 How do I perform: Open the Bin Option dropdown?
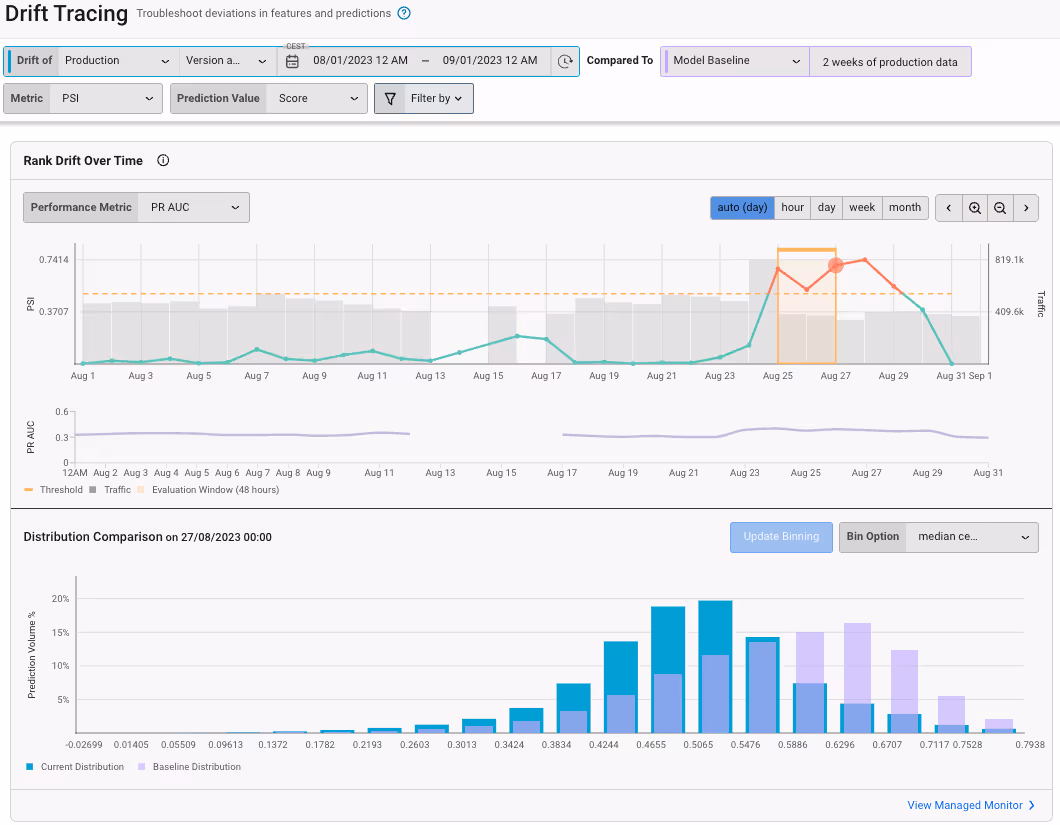(939, 537)
